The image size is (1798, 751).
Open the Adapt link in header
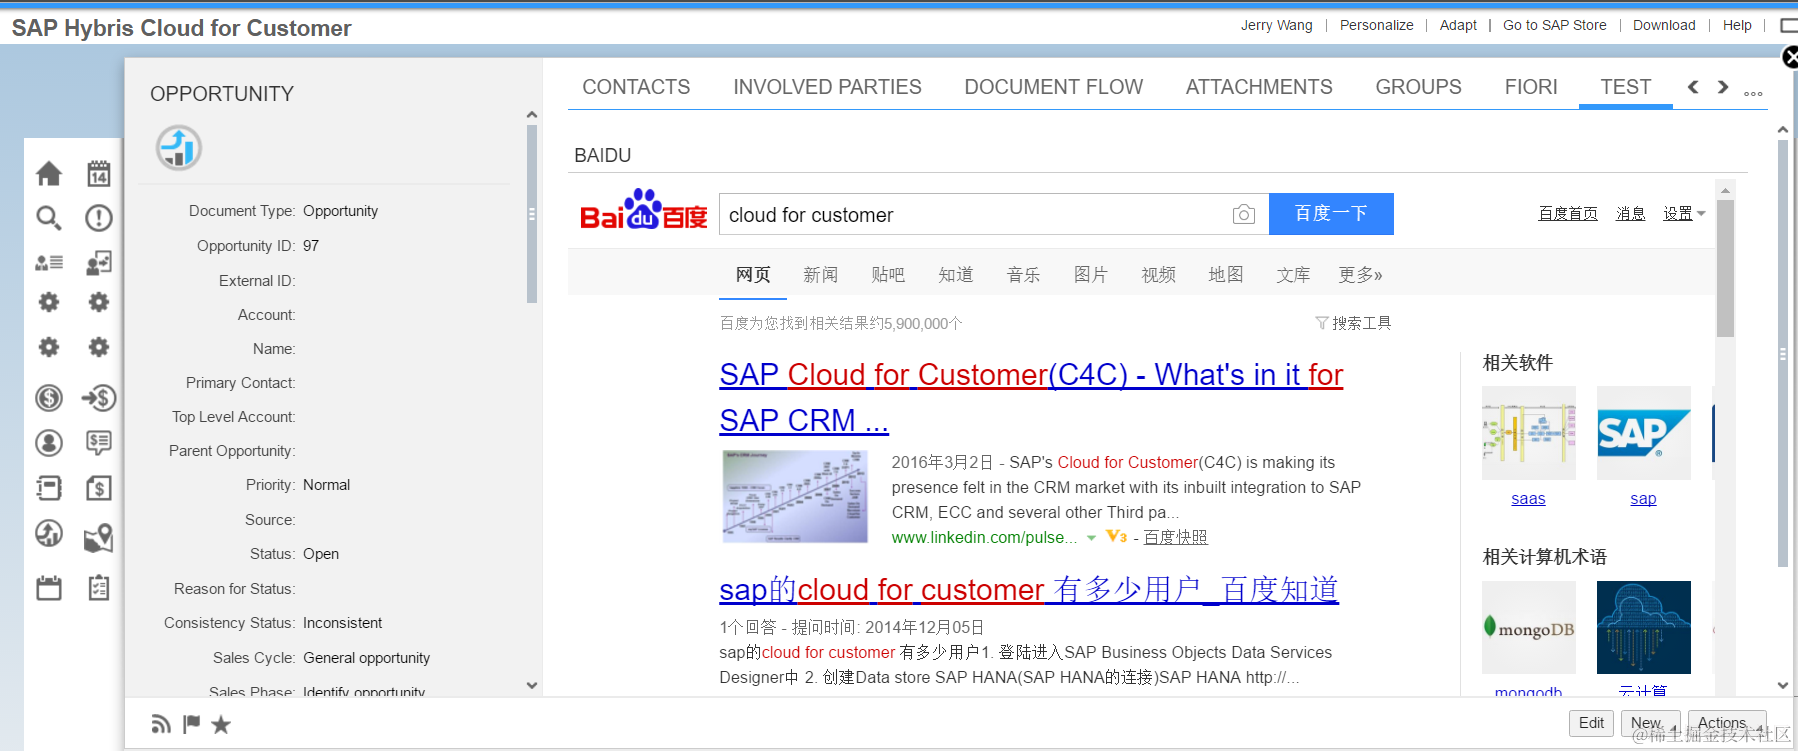tap(1458, 25)
